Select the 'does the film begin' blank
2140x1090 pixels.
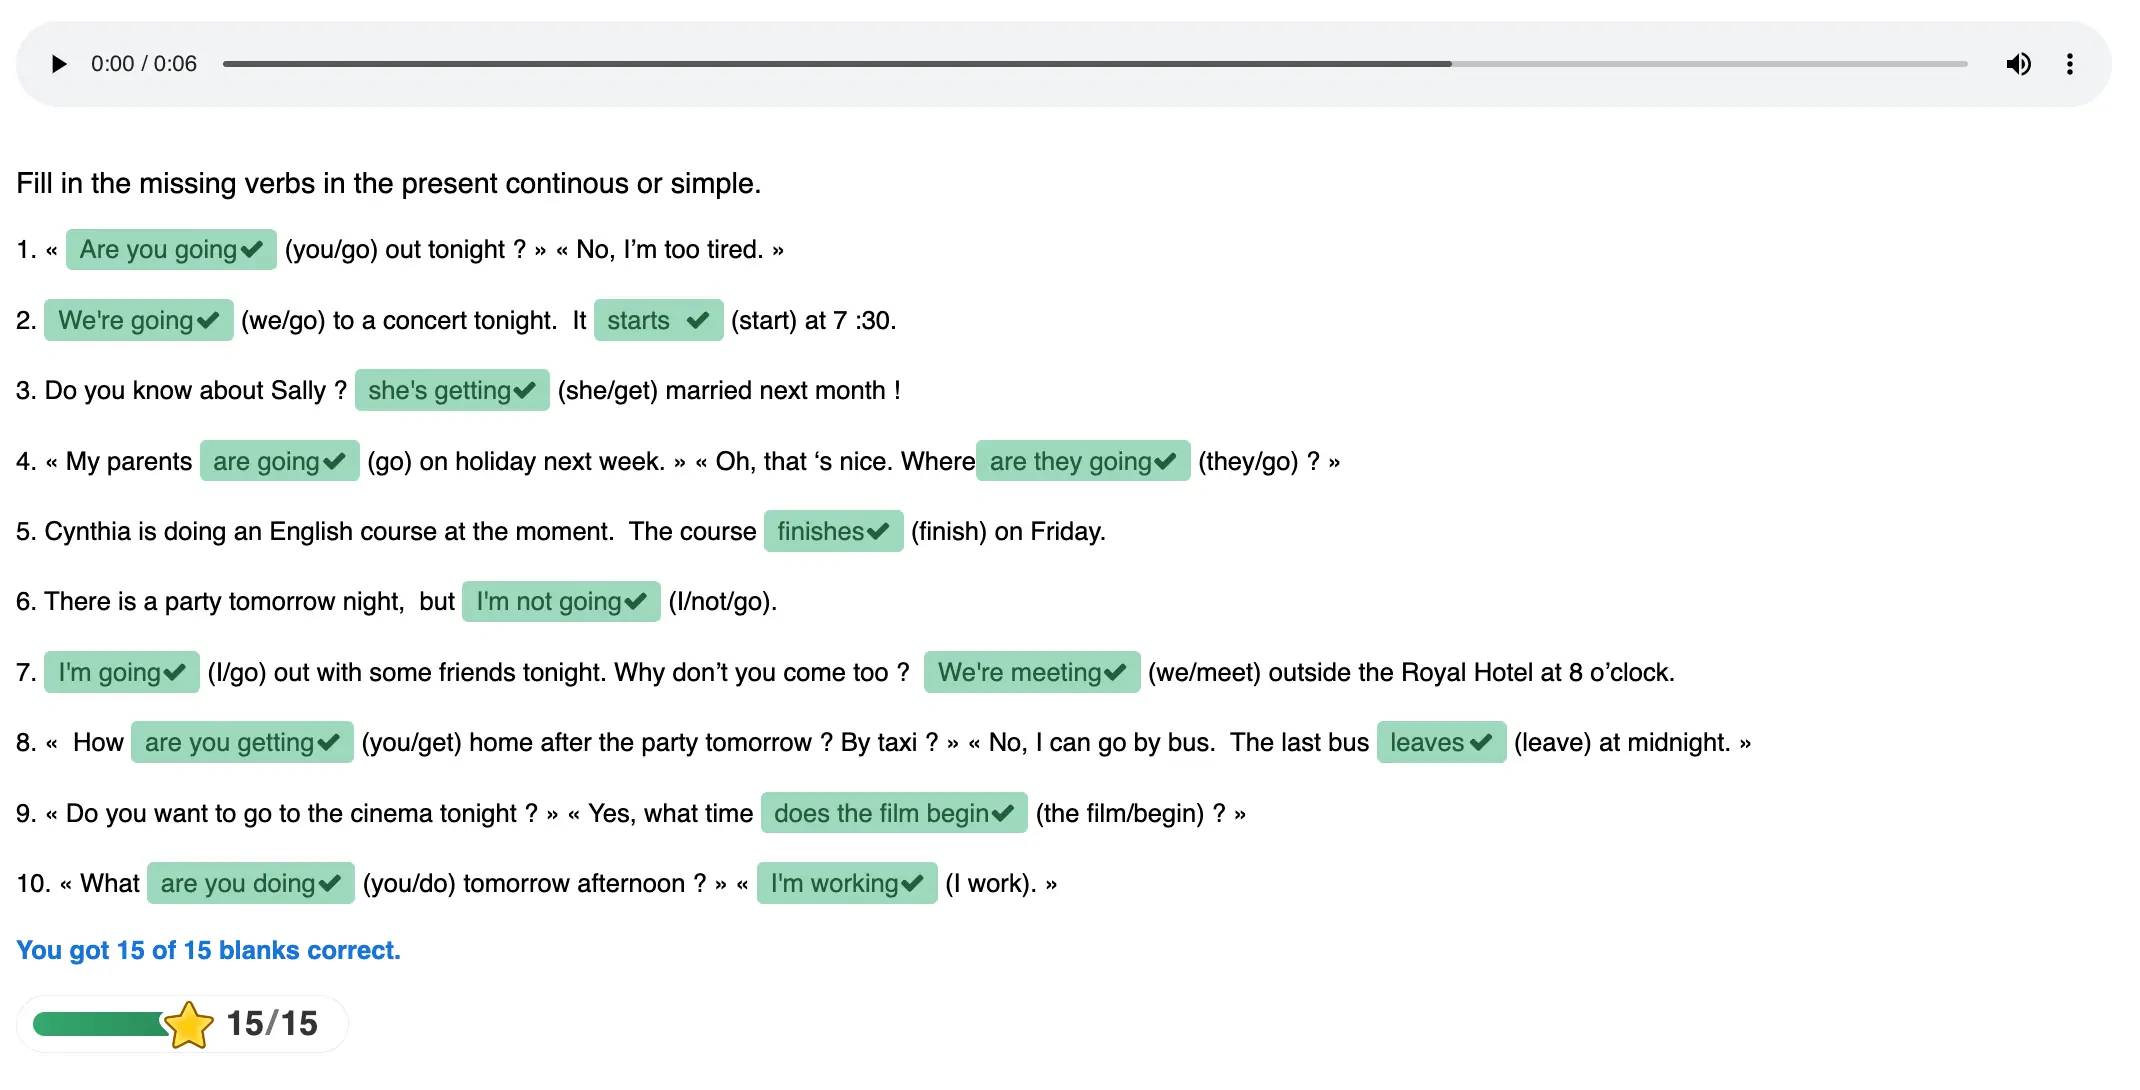pyautogui.click(x=881, y=813)
